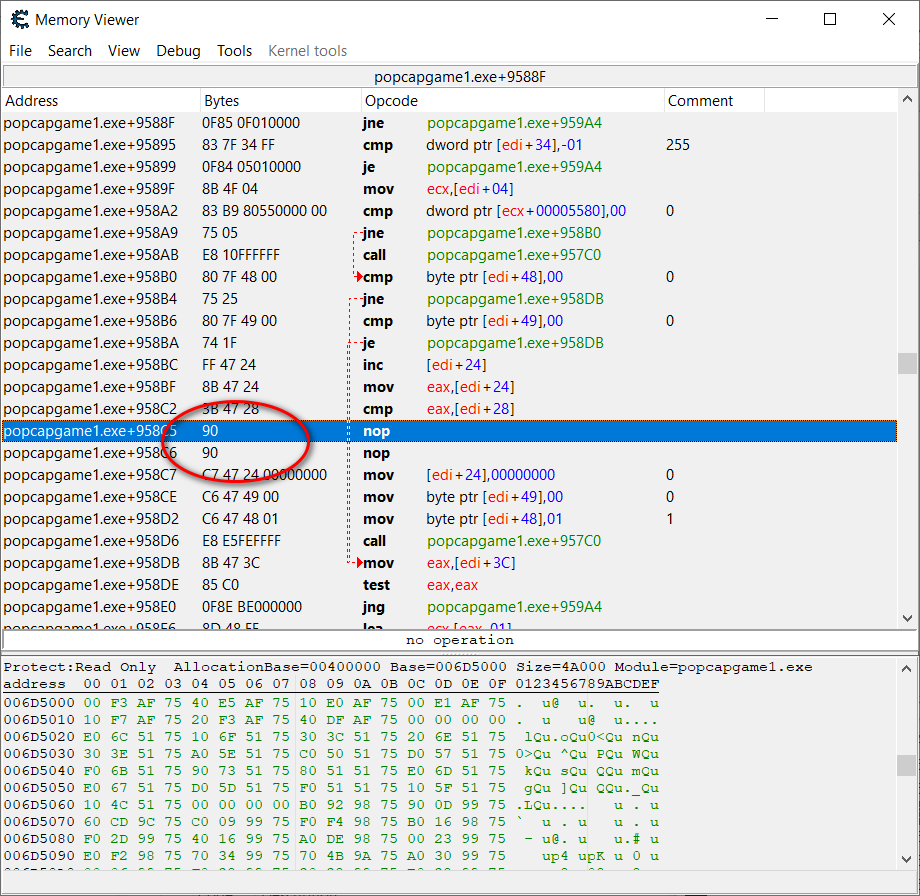Click hex row address 006D5030
Screen dimensions: 920x896
click(x=39, y=754)
